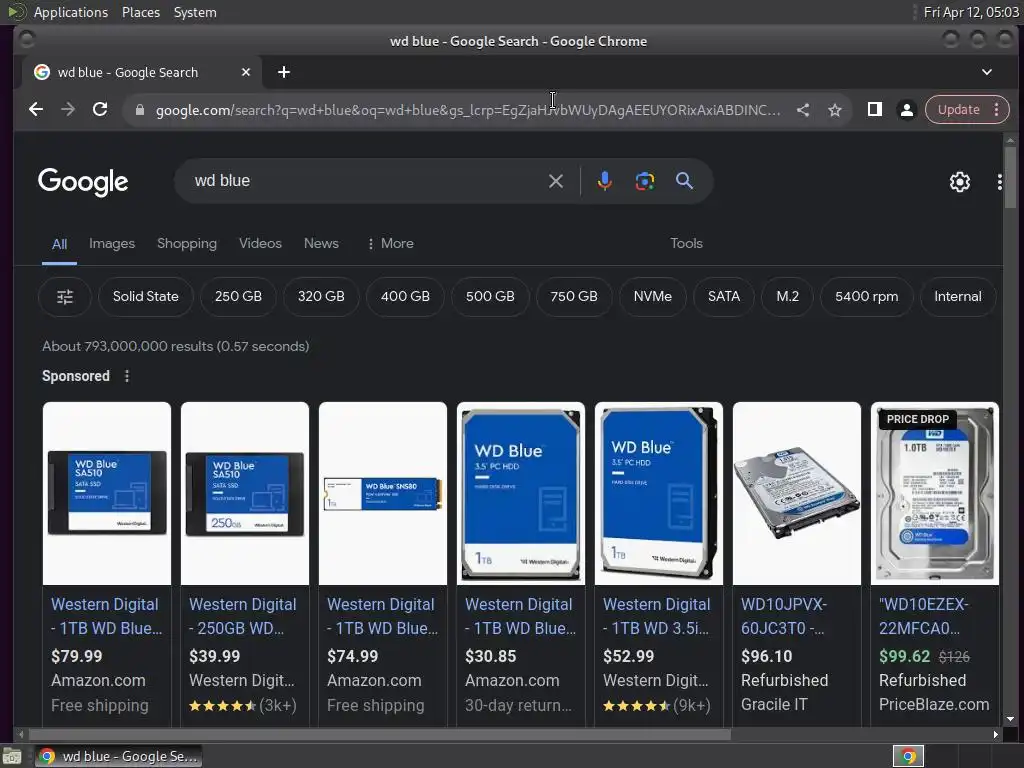
Task: Open the $74.99 Western Digital 1TB link
Action: [382, 616]
